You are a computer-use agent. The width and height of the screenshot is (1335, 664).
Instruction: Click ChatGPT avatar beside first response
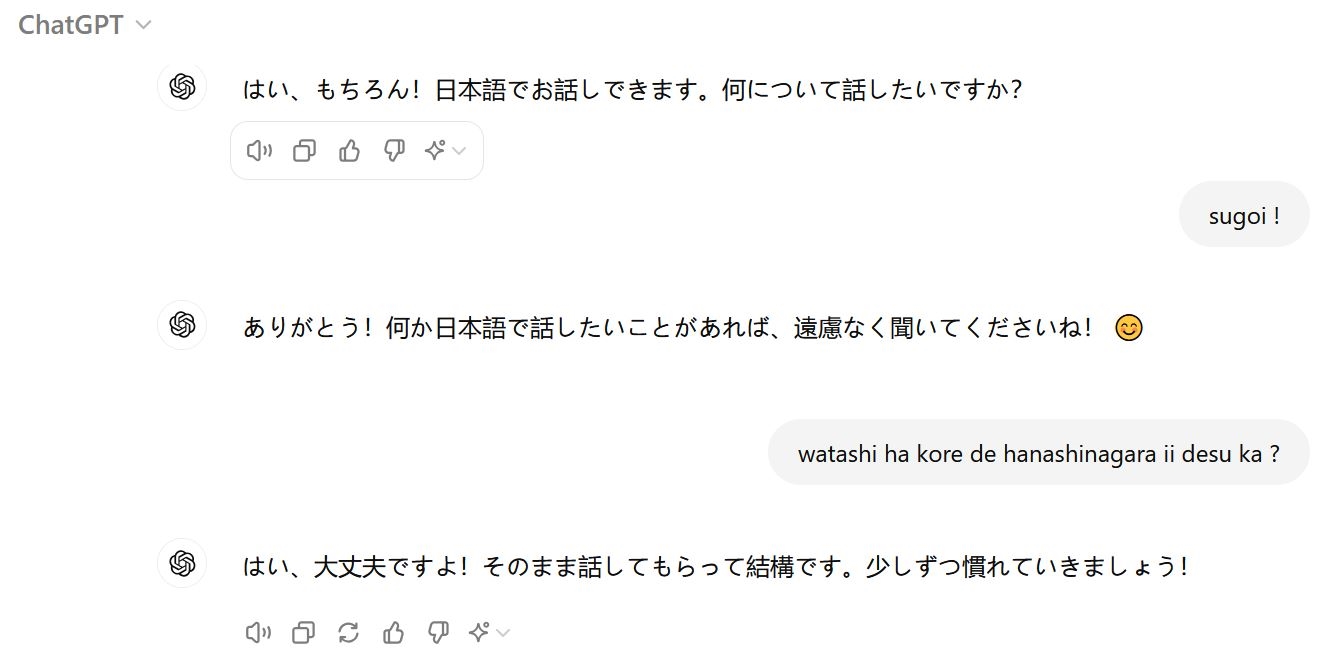[x=182, y=87]
